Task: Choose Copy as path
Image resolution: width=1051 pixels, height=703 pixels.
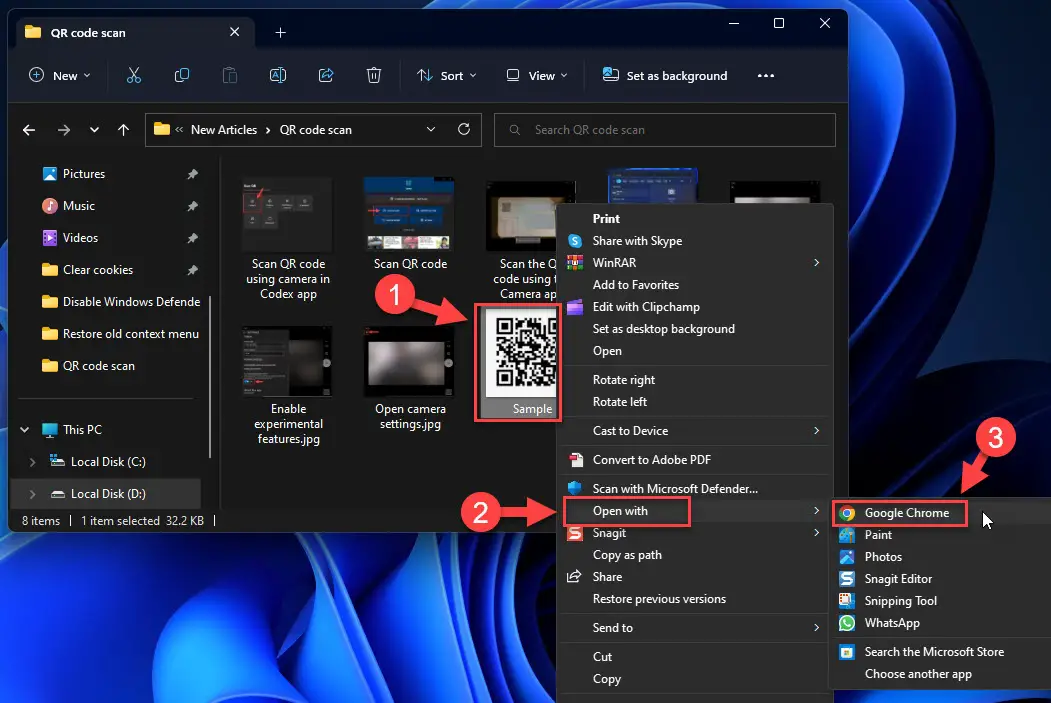Action: tap(694, 555)
